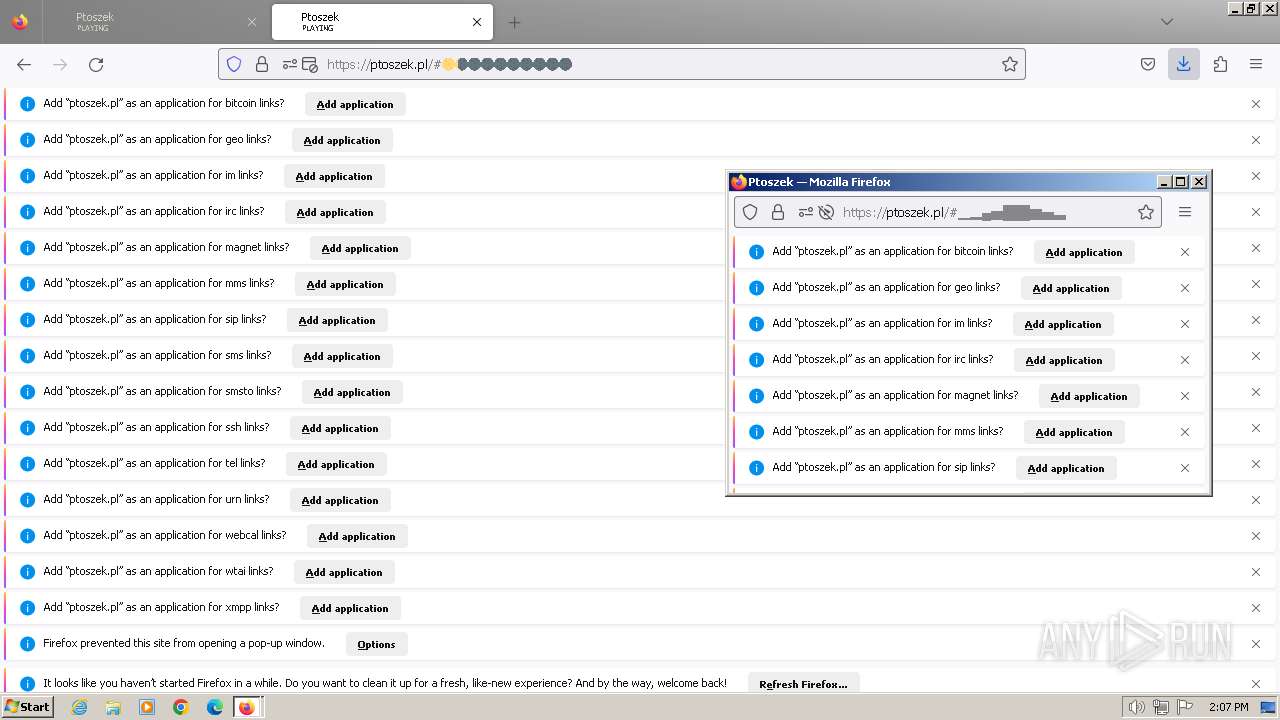Open the 2:07 PM clock in system tray

pyautogui.click(x=1228, y=708)
